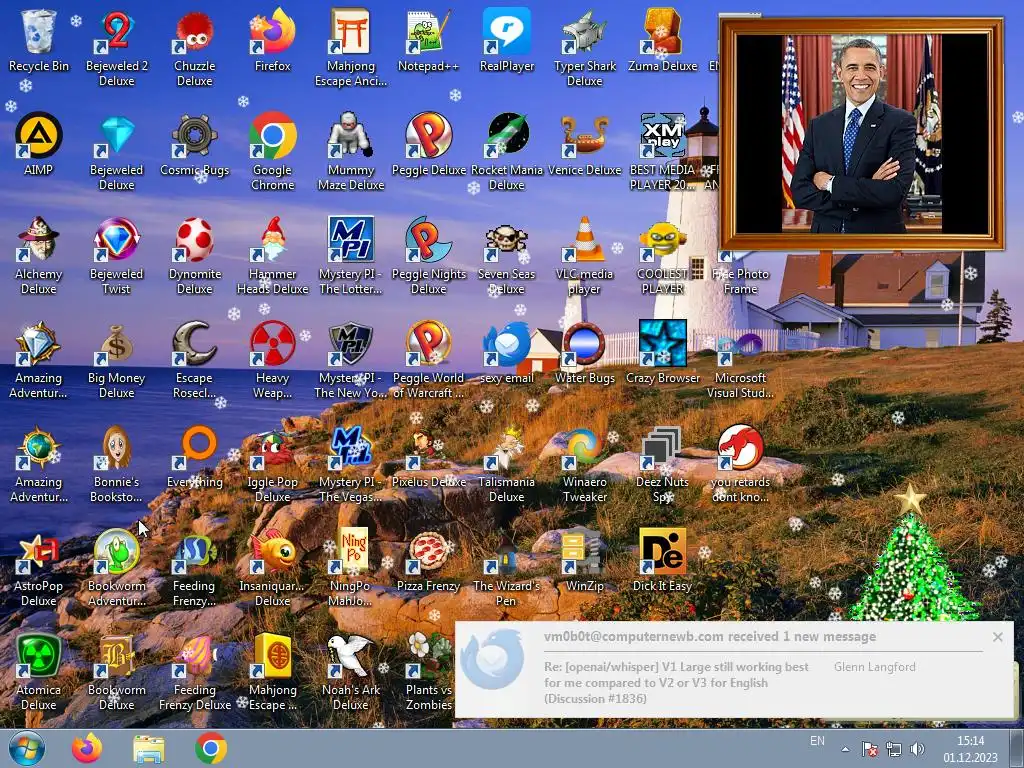
Task: Open the Recycle Bin desktop icon
Action: pos(39,40)
